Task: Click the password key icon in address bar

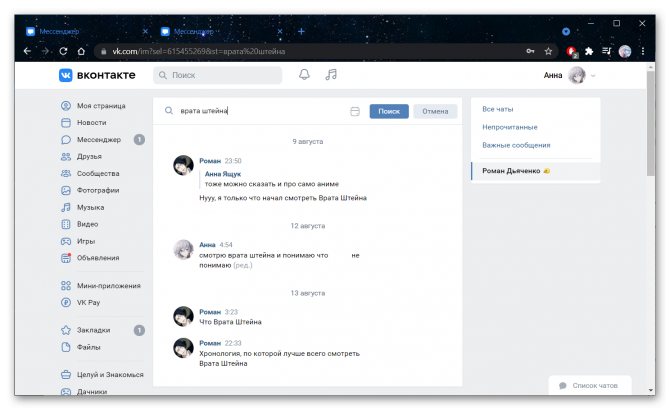Action: [530, 51]
